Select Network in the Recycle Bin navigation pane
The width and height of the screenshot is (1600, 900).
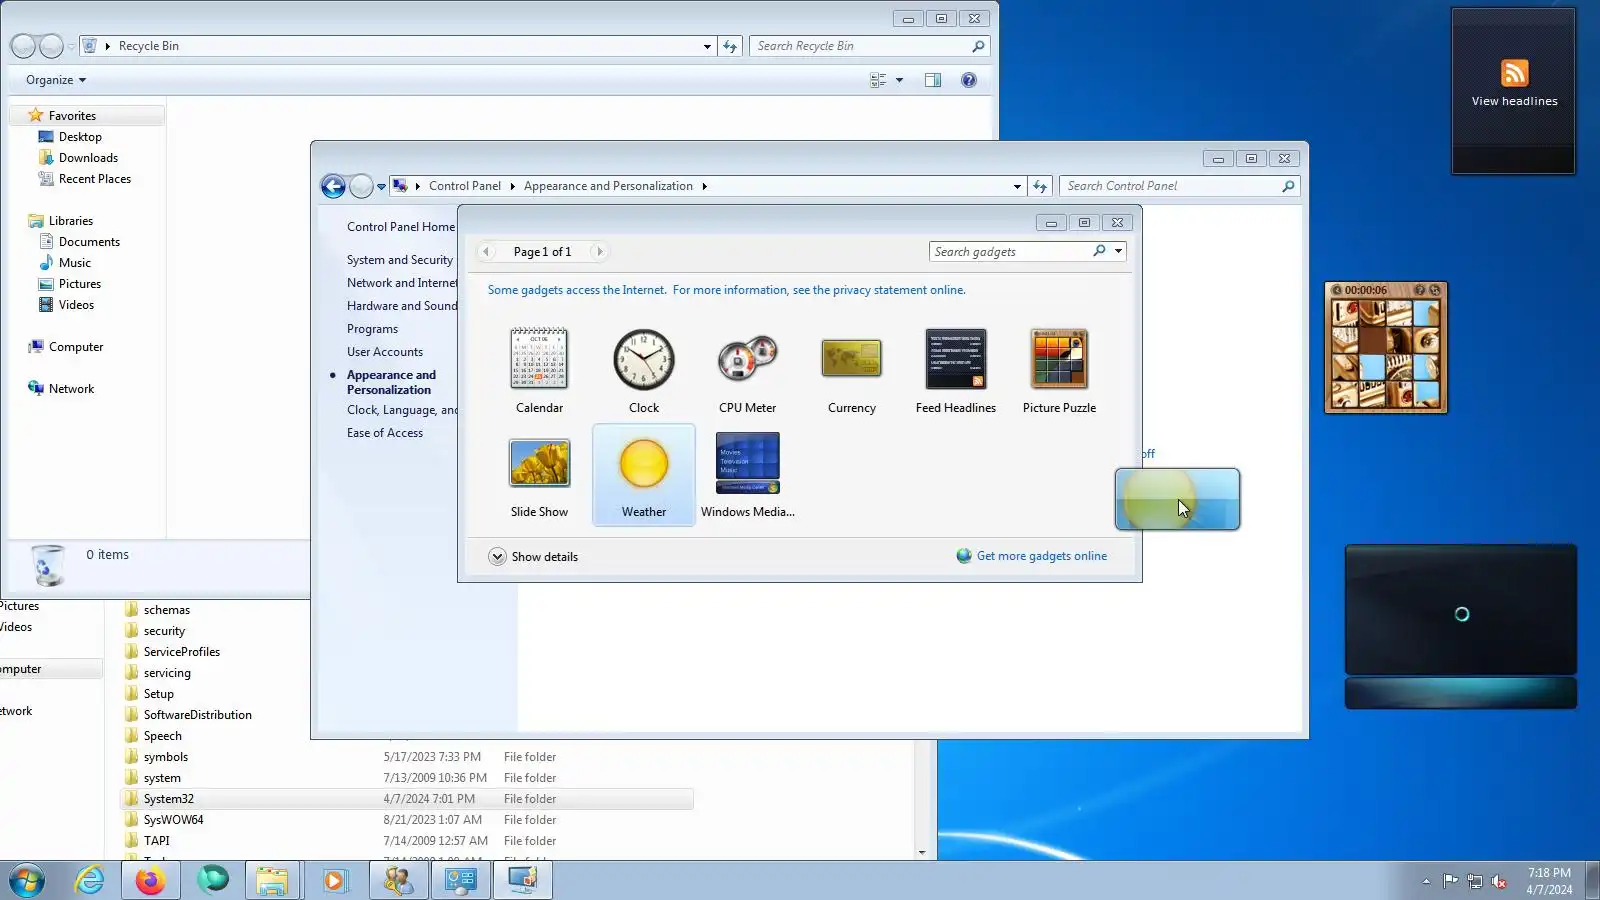[71, 389]
